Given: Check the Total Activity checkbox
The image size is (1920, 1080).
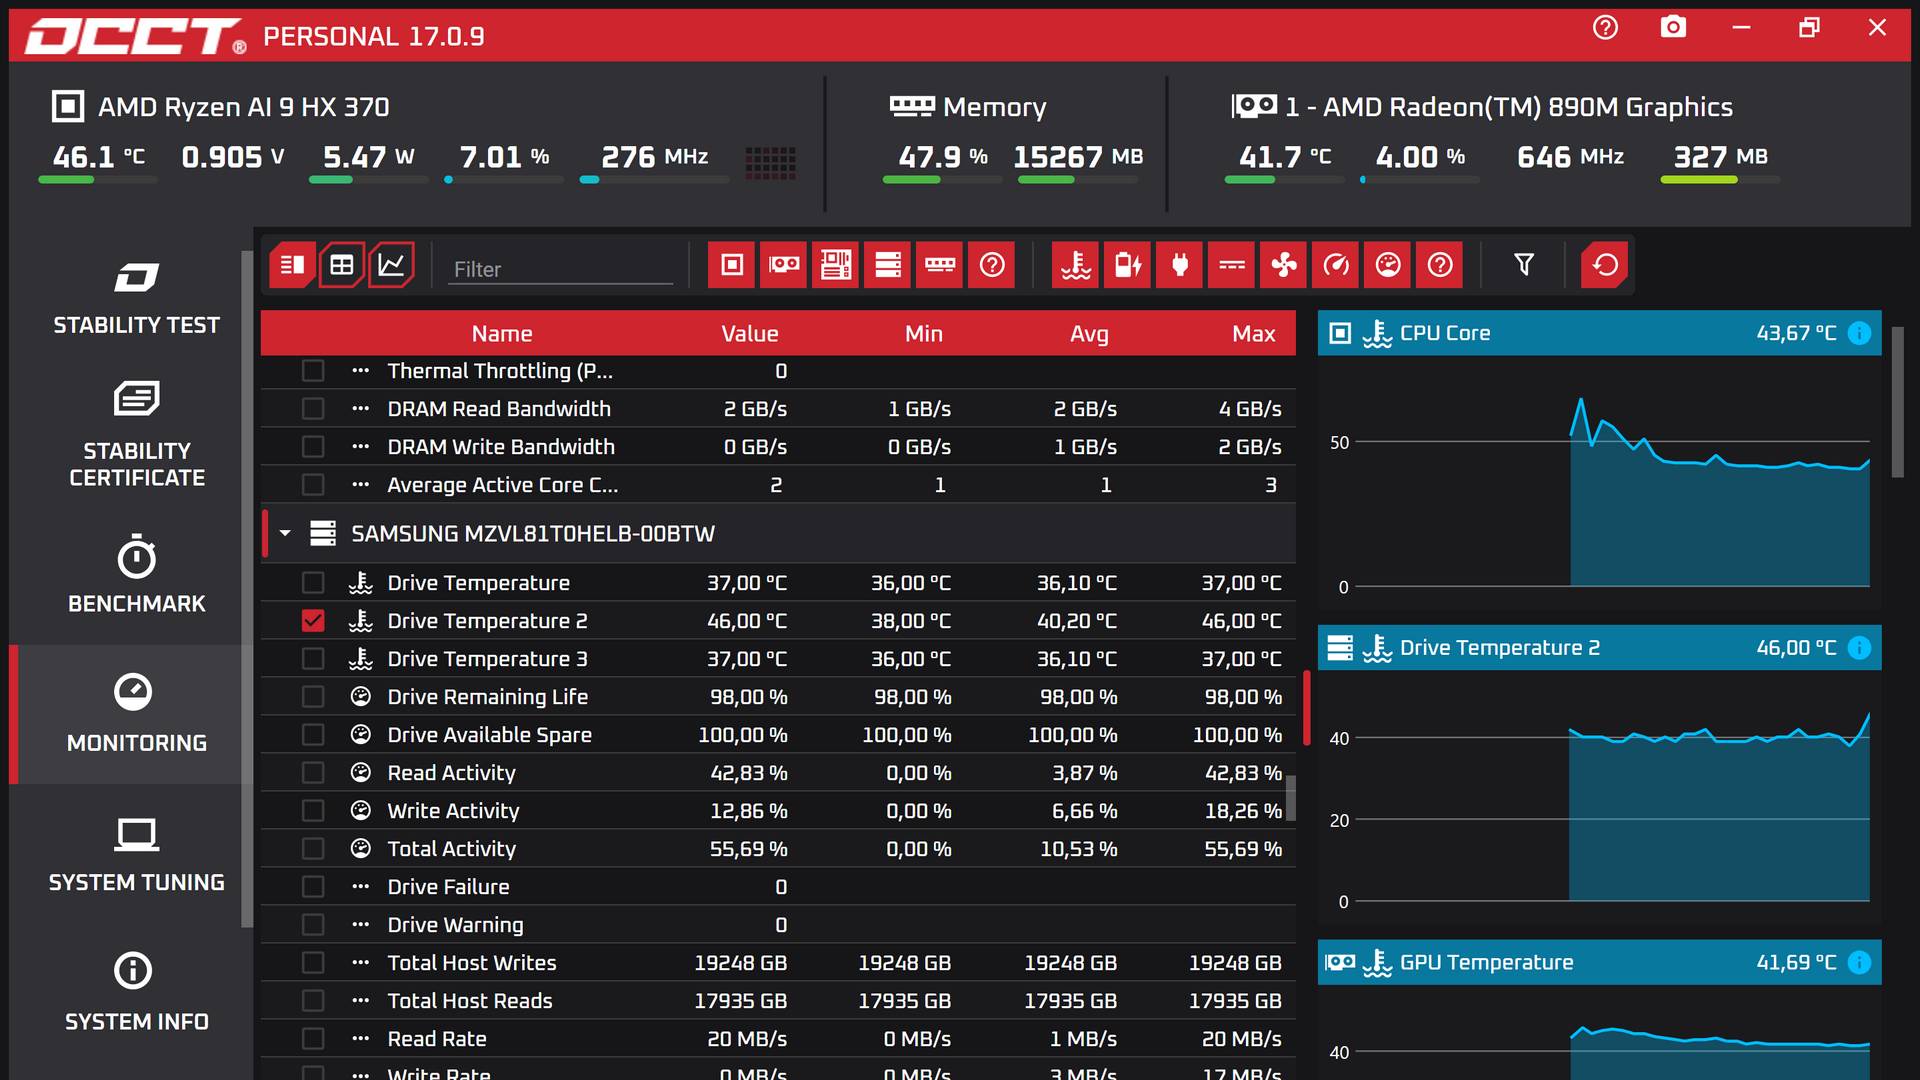Looking at the screenshot, I should click(x=313, y=849).
